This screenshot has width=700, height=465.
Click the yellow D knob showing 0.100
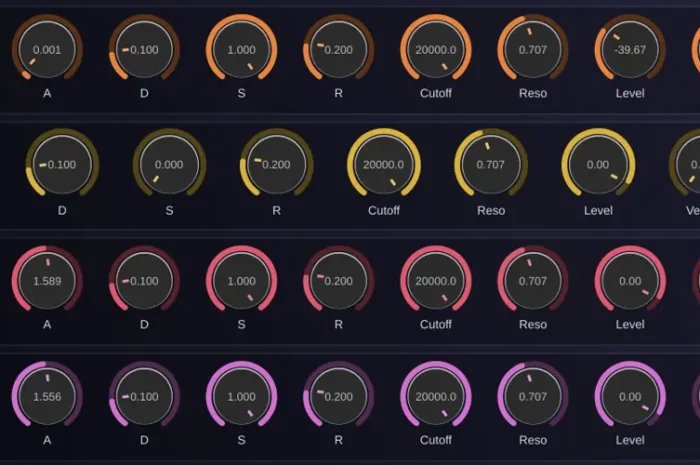pos(62,165)
